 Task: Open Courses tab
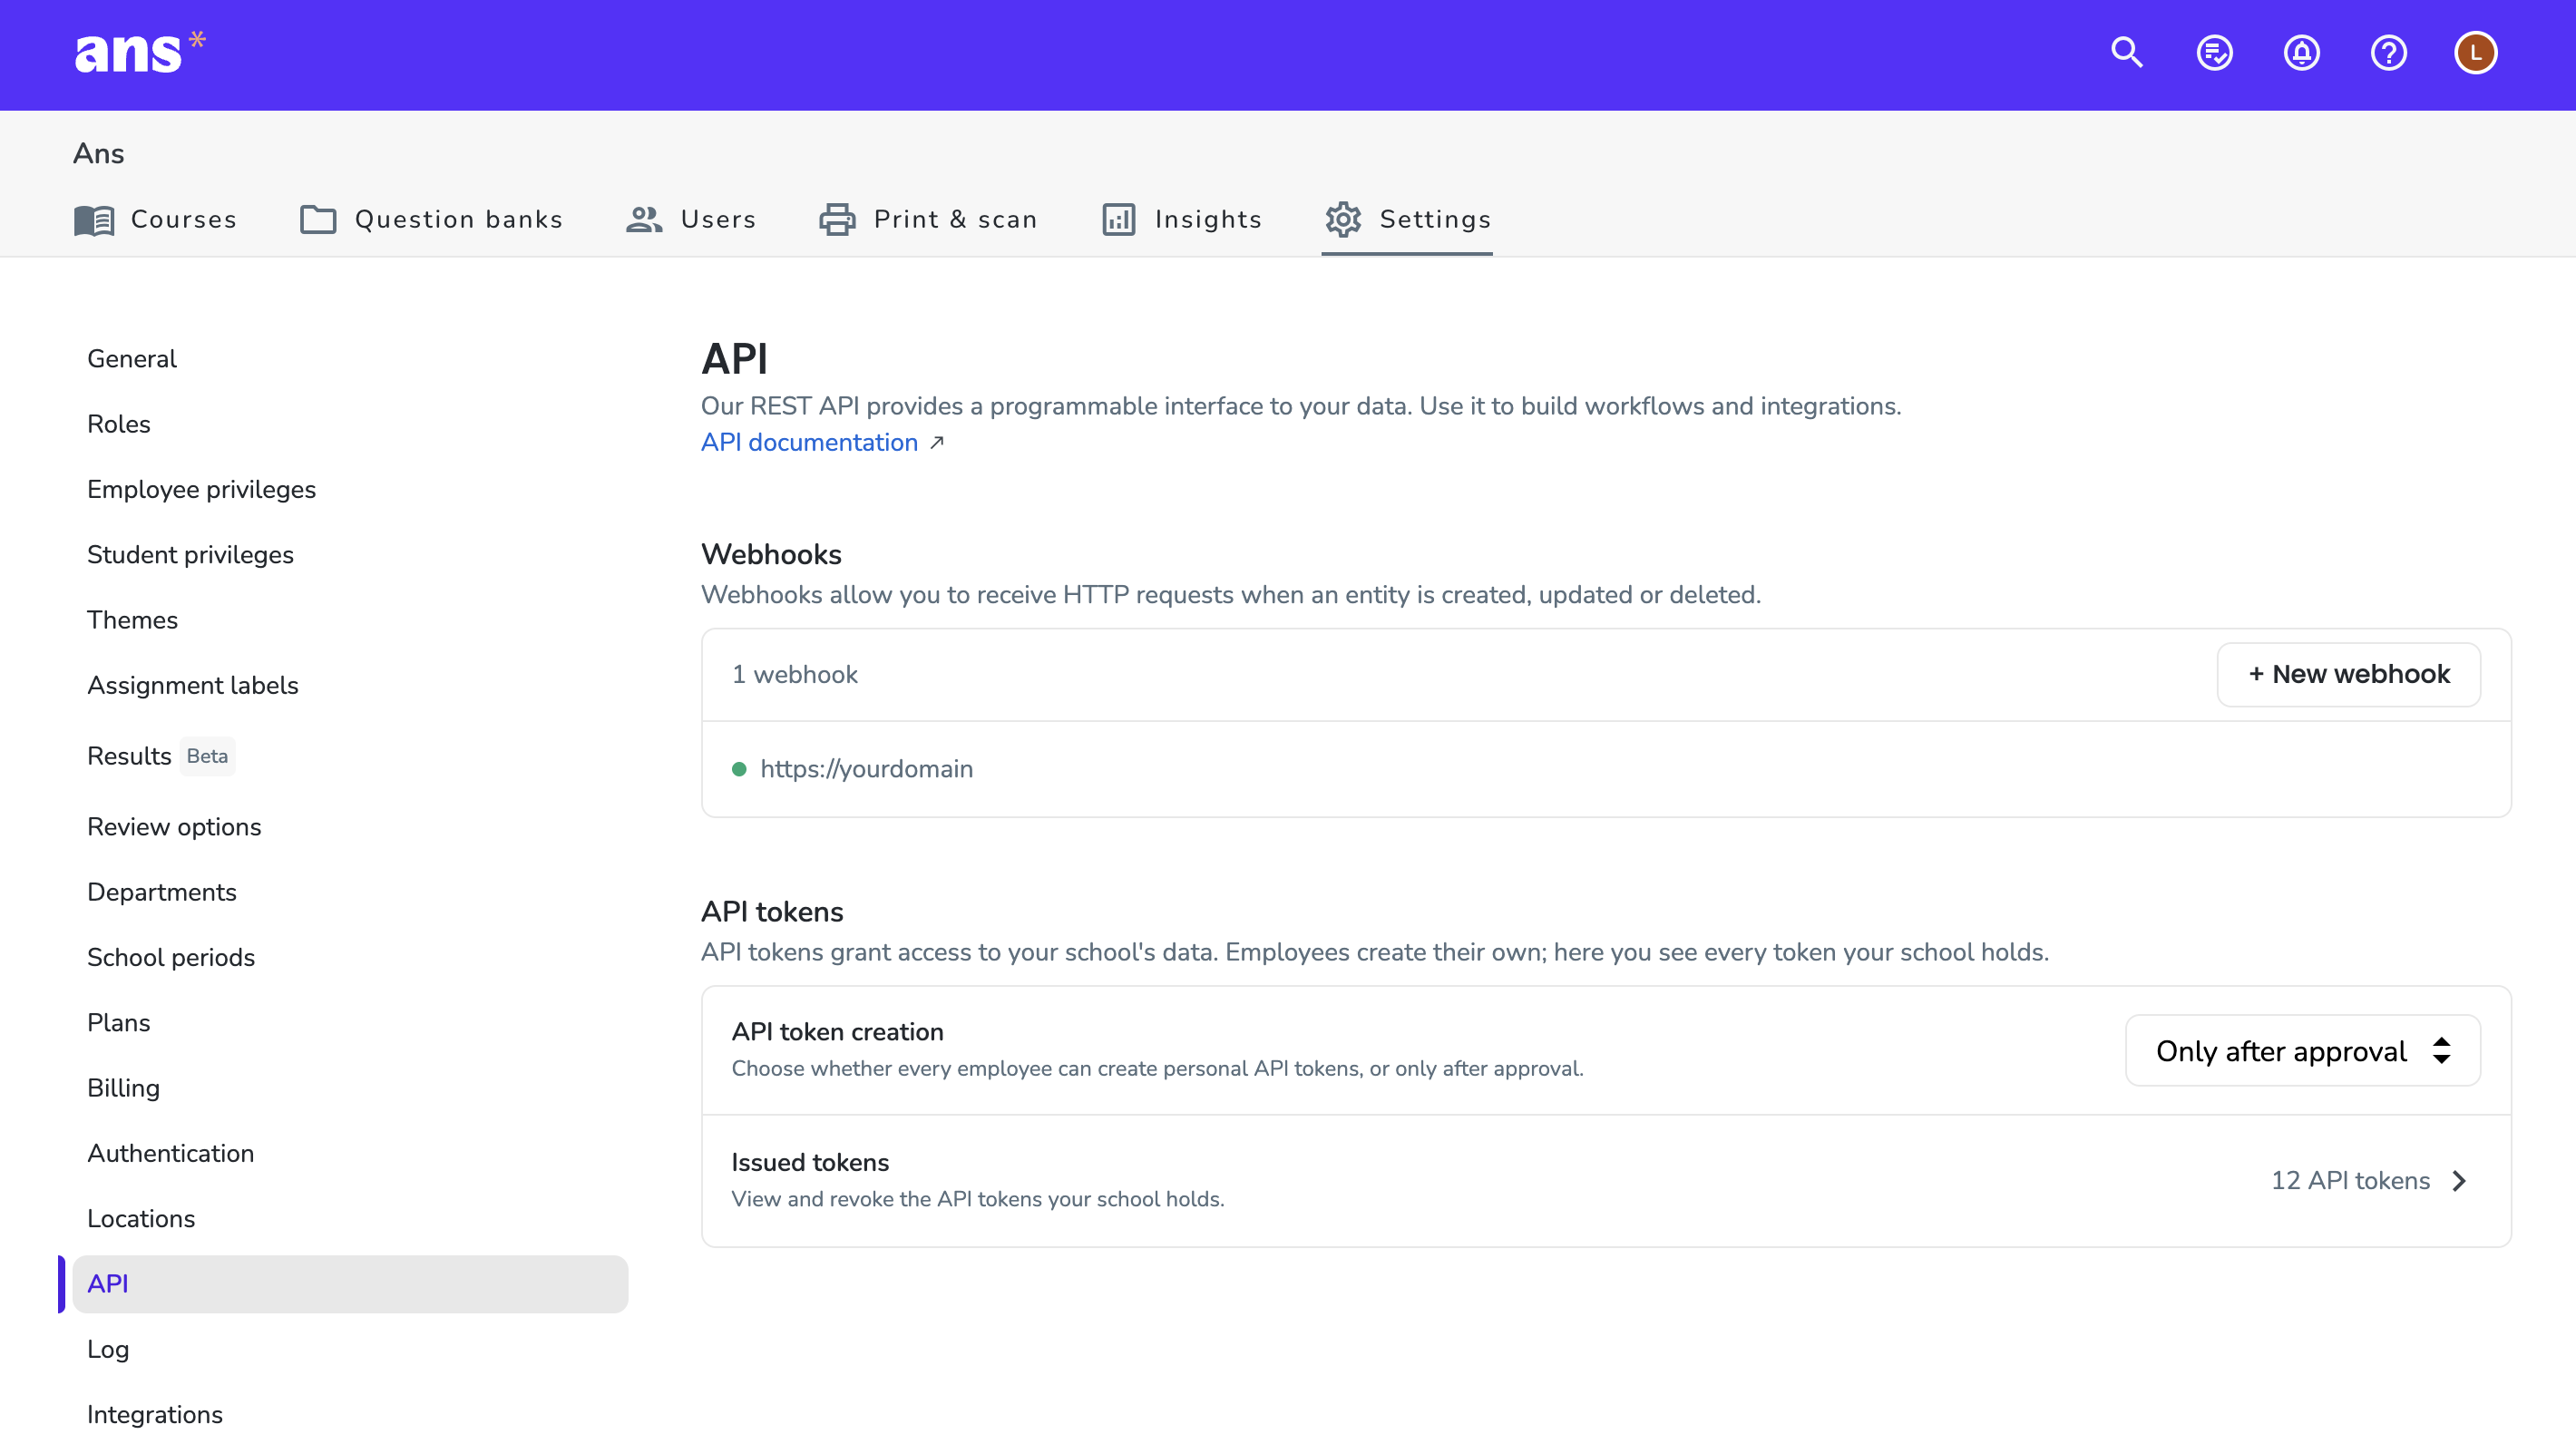[156, 219]
